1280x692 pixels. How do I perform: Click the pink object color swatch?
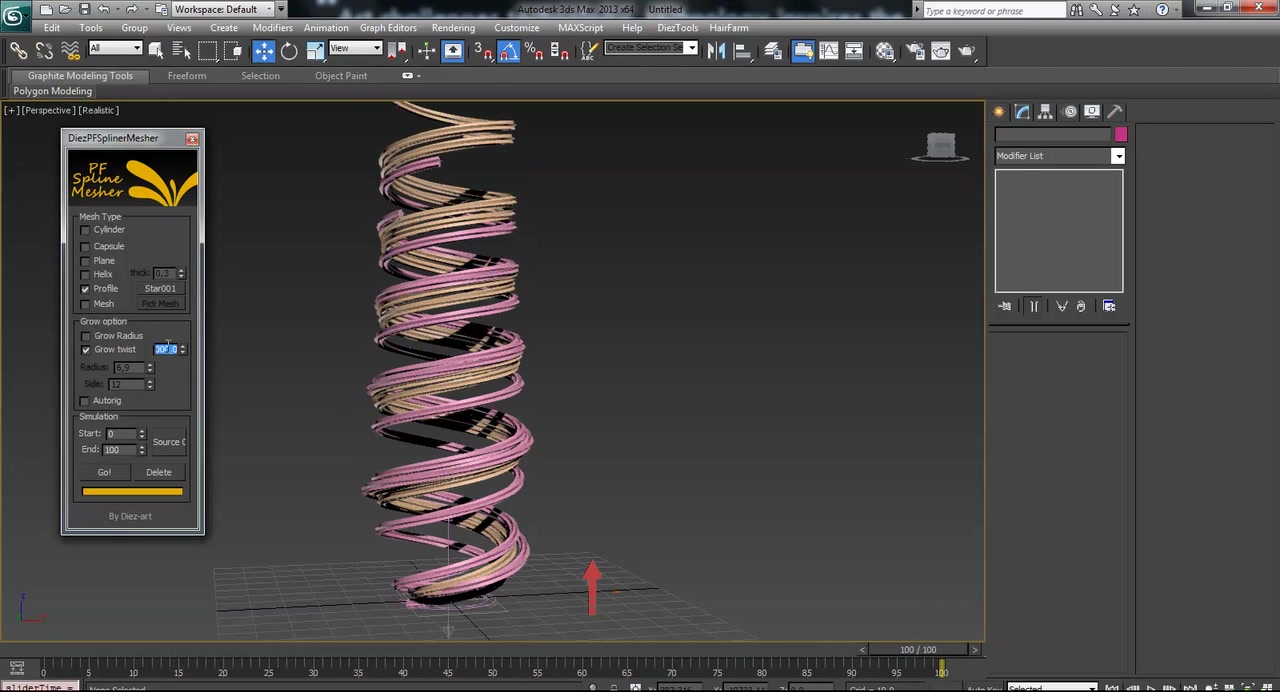[x=1121, y=134]
